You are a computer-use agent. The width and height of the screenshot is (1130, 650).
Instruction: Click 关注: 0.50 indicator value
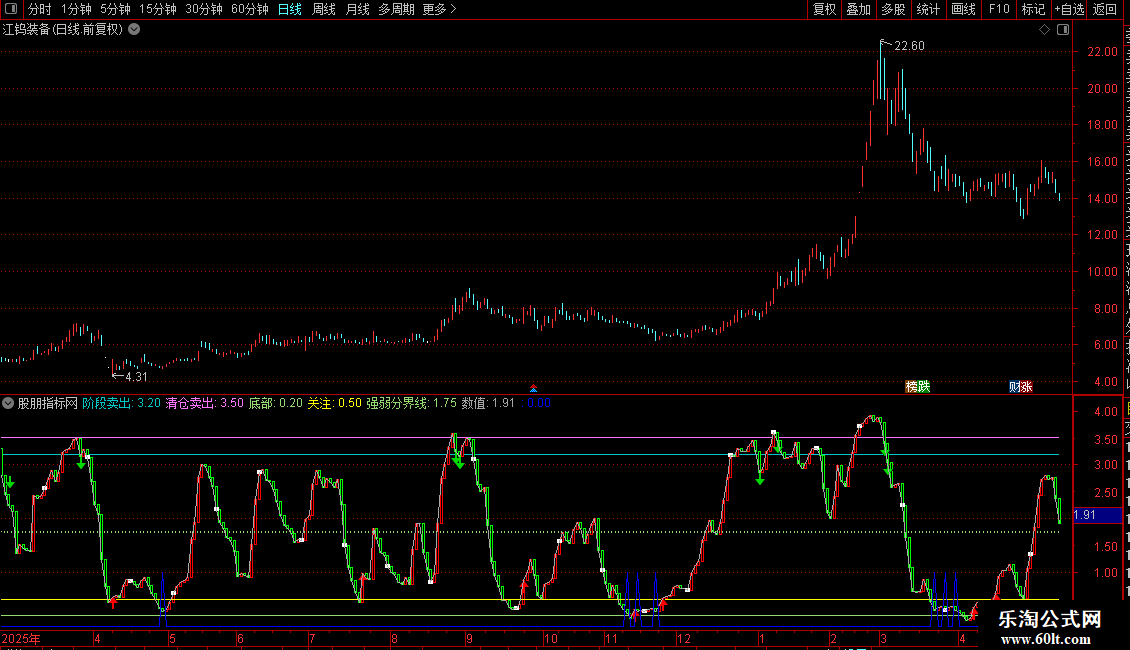point(334,404)
